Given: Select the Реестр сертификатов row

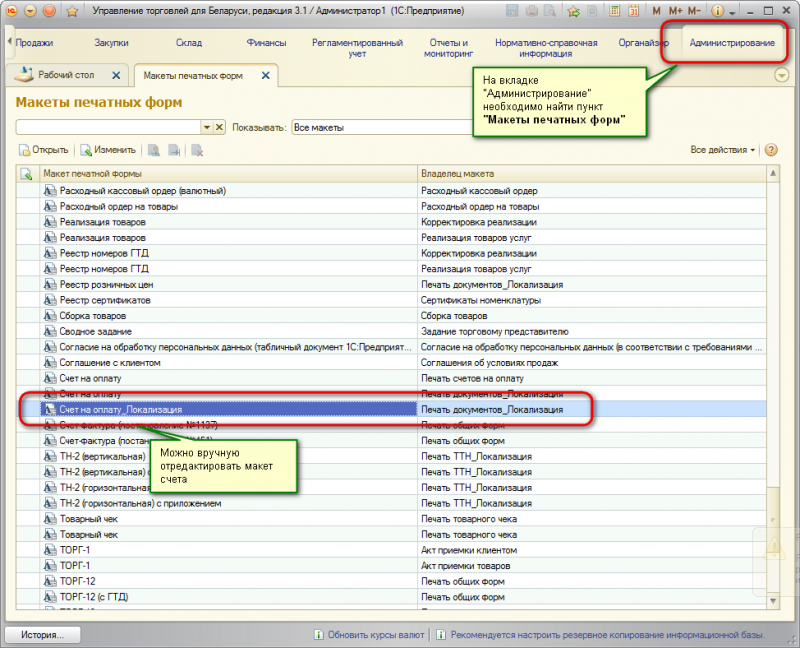Looking at the screenshot, I should (391, 300).
